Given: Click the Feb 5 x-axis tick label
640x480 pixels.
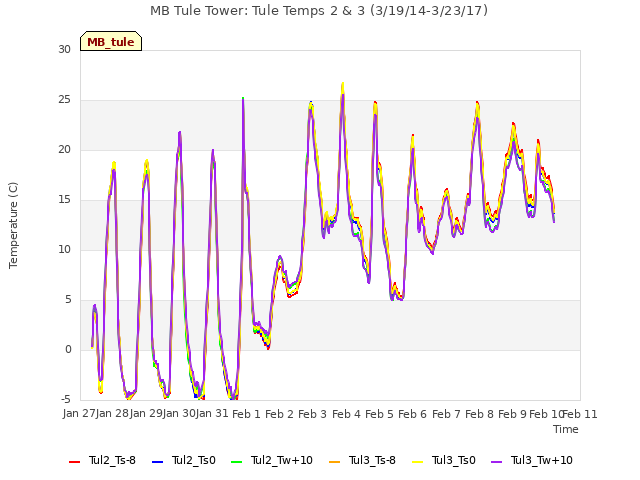Looking at the screenshot, I should pyautogui.click(x=379, y=414).
